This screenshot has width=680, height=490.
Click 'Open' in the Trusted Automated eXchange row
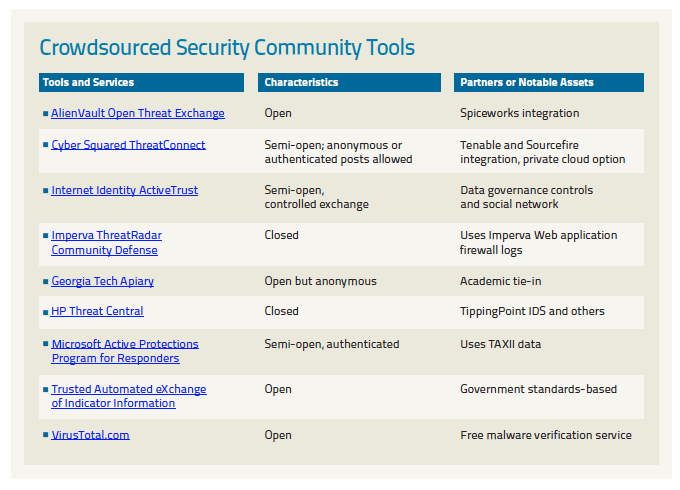pos(278,389)
